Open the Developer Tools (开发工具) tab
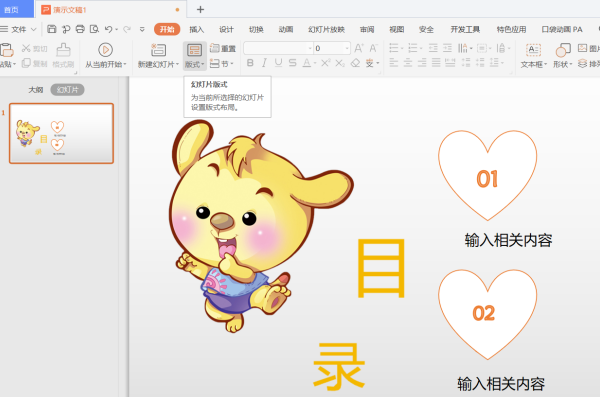This screenshot has height=397, width=600. pyautogui.click(x=465, y=29)
